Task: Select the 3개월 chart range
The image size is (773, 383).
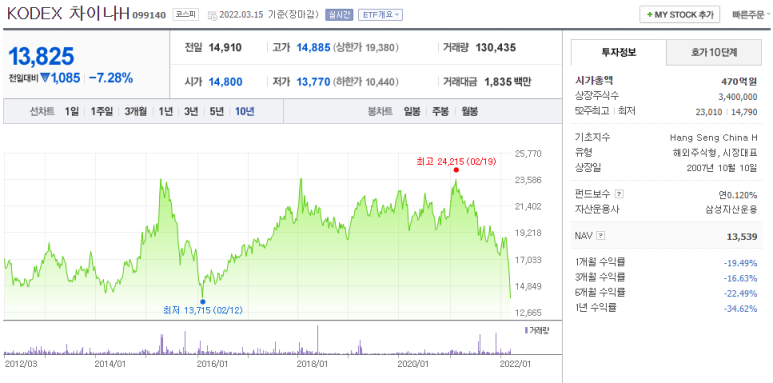Action: [136, 111]
